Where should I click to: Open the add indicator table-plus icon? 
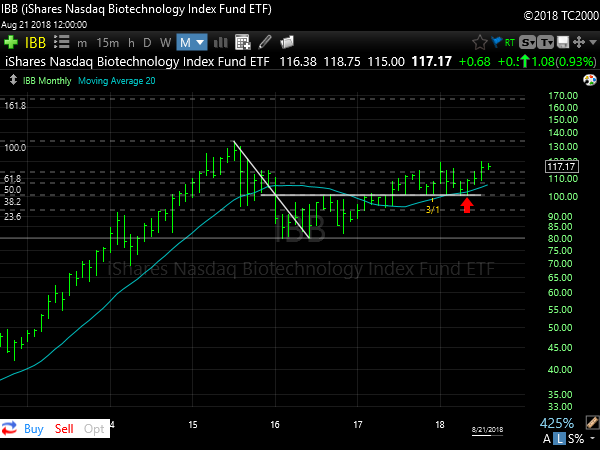(243, 42)
